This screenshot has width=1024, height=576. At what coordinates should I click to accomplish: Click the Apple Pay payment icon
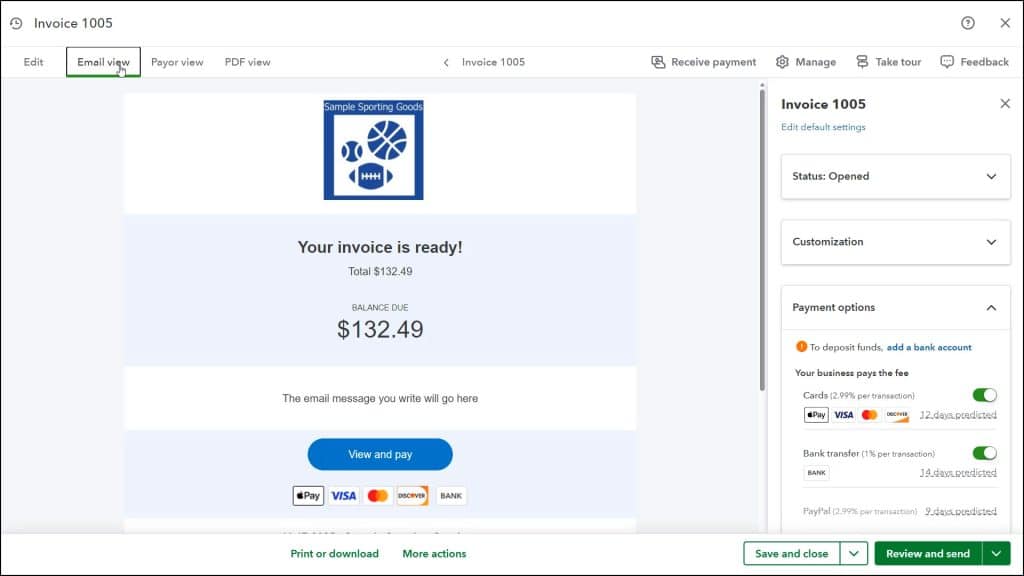[307, 495]
